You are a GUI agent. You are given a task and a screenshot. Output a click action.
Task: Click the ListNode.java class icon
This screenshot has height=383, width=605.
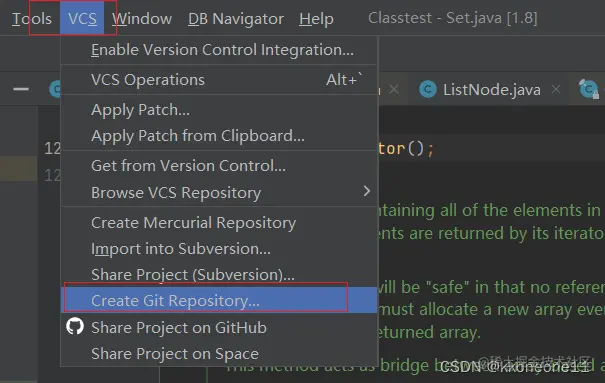tap(428, 89)
